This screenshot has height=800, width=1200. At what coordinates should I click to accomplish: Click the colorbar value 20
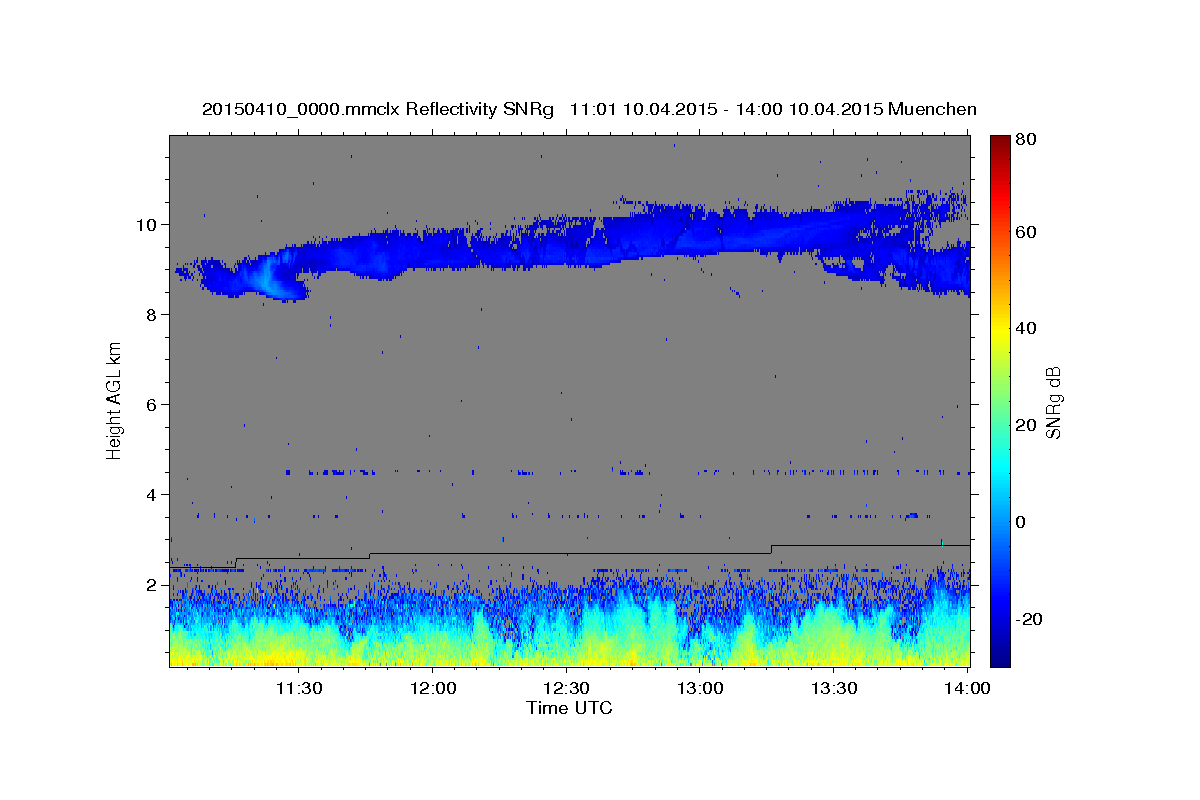(x=1028, y=425)
